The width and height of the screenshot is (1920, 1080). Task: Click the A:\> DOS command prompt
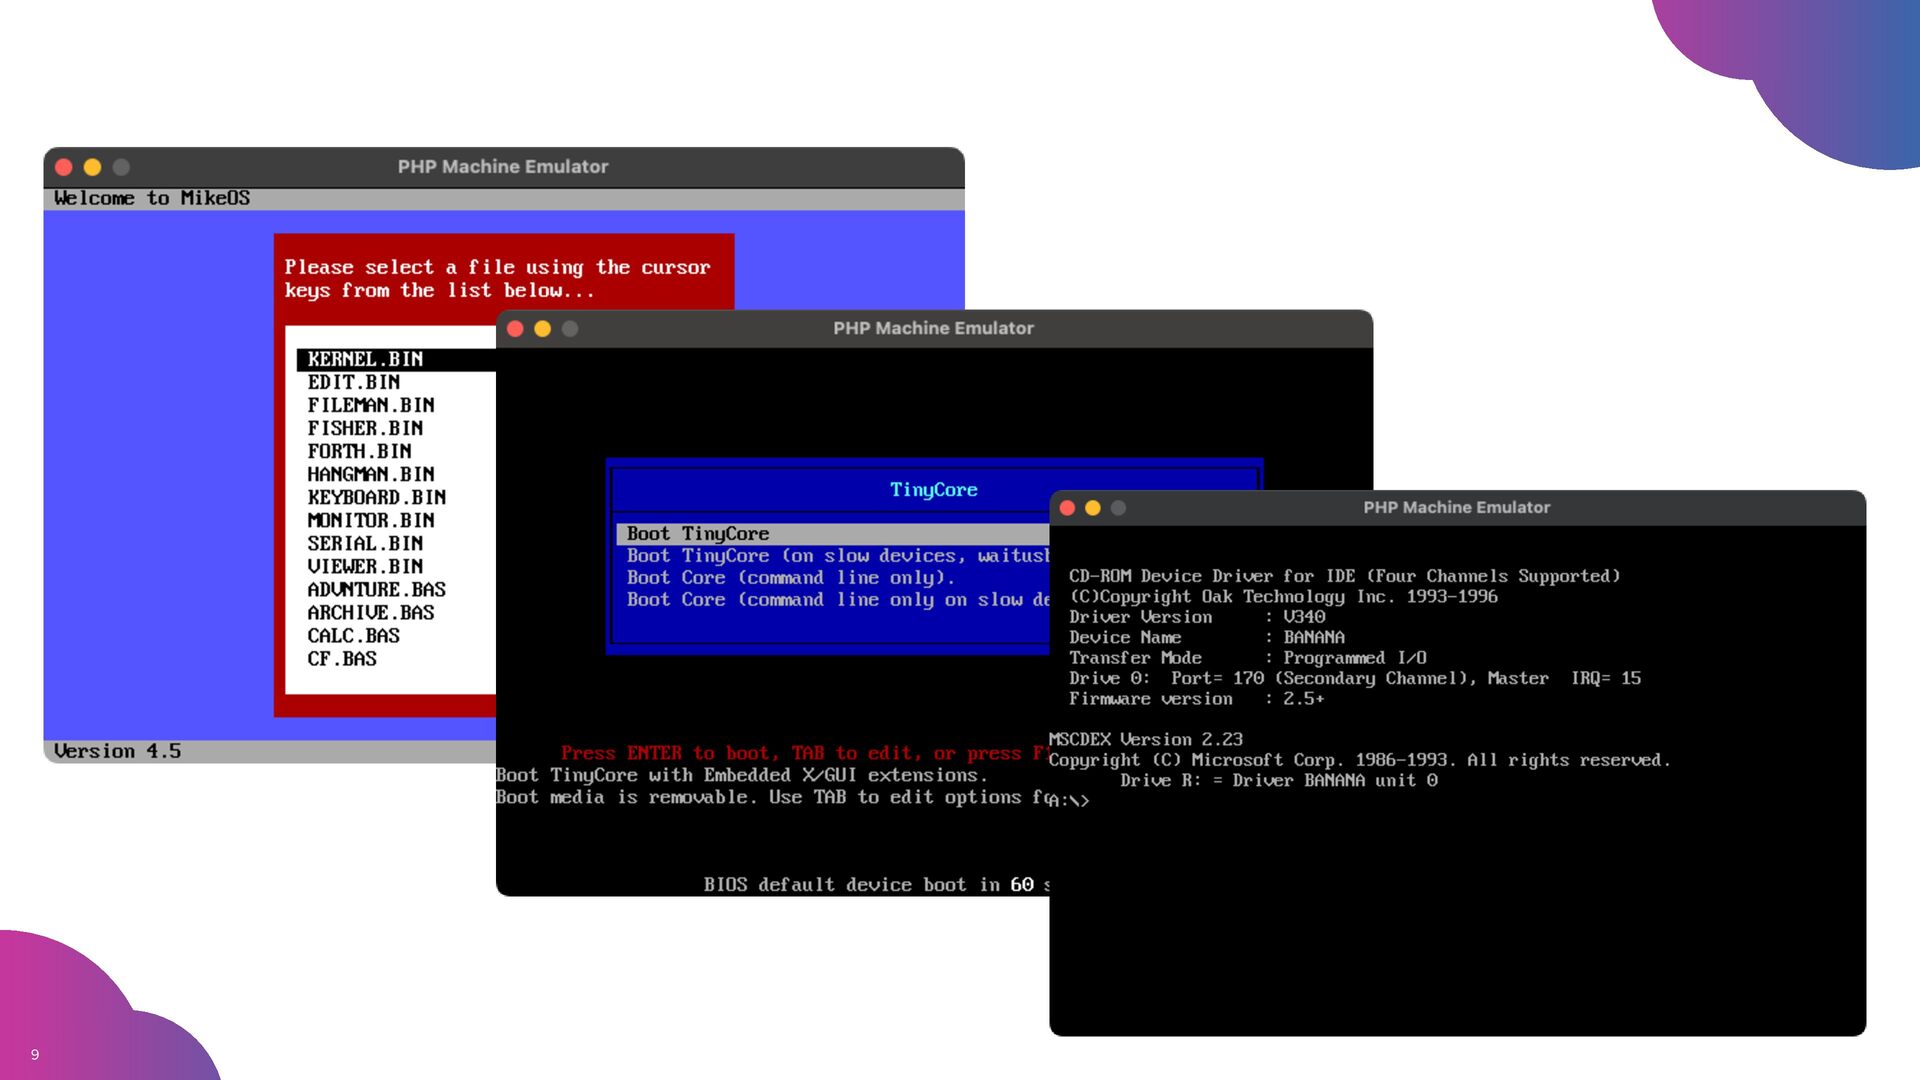tap(1070, 800)
